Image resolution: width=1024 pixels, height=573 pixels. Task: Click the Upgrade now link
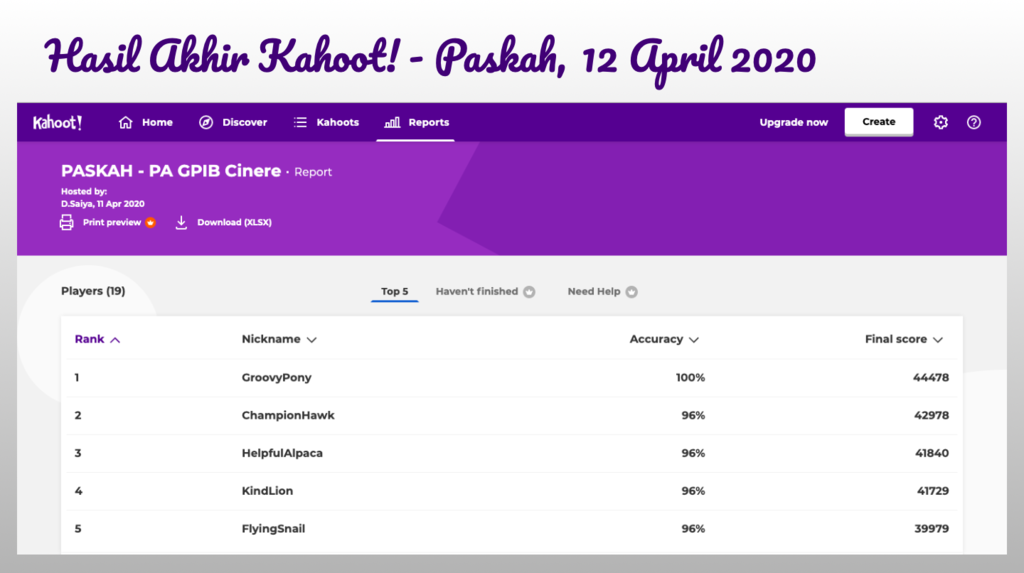click(x=793, y=122)
